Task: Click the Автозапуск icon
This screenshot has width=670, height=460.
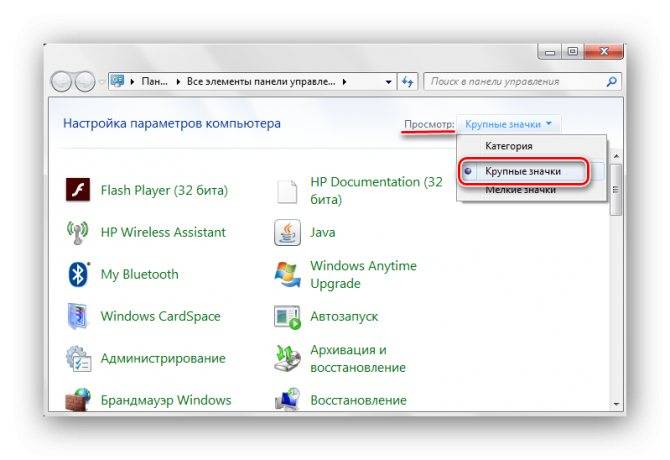Action: 287,317
